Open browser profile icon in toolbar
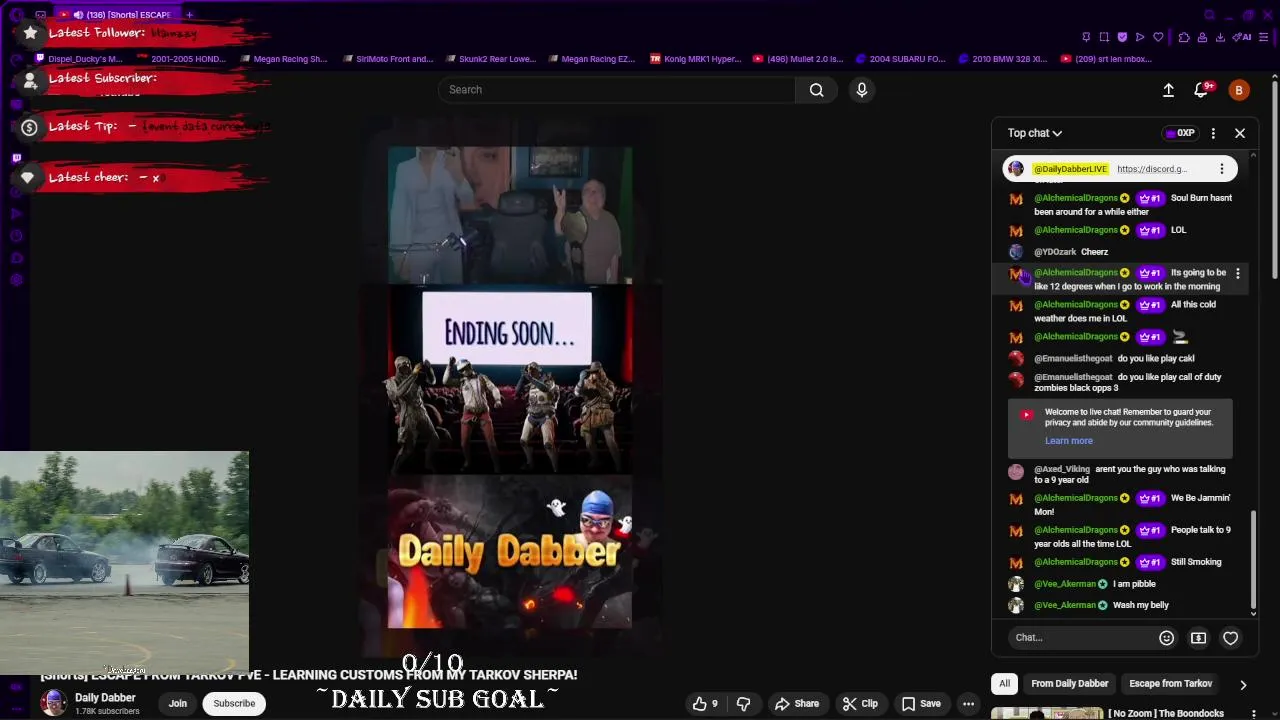 pos(1202,38)
